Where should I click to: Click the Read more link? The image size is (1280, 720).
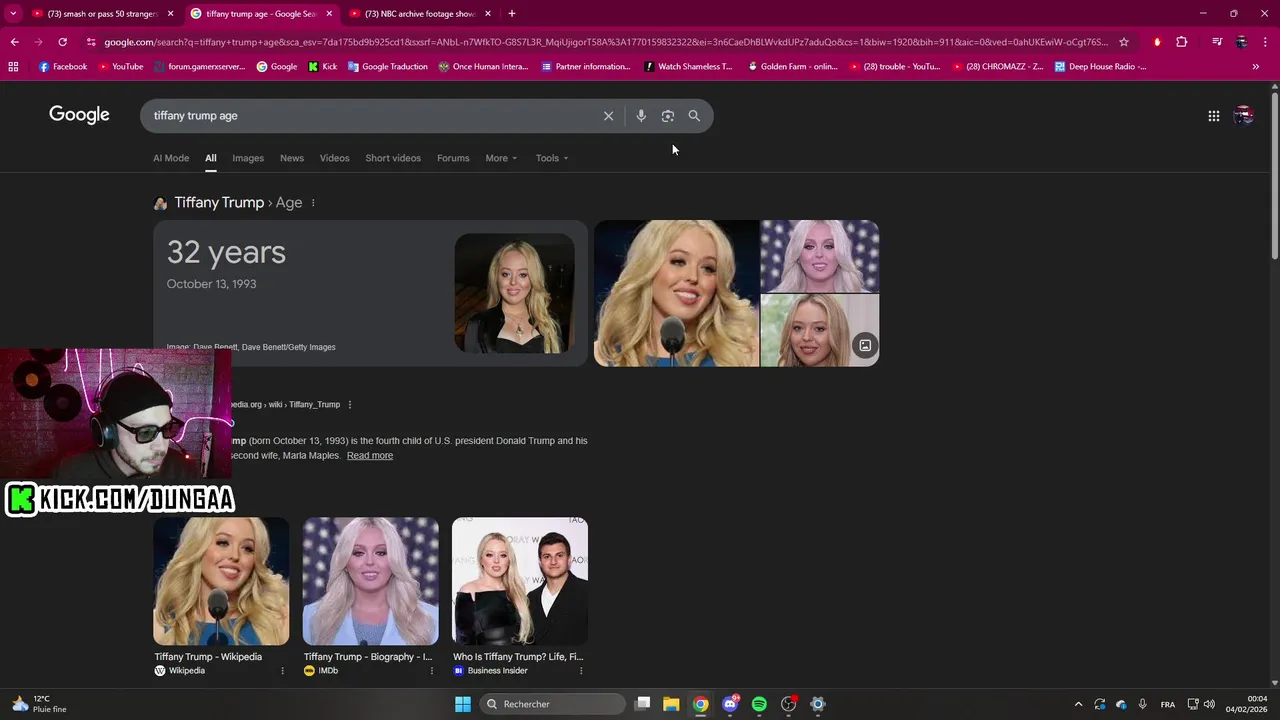tap(370, 456)
